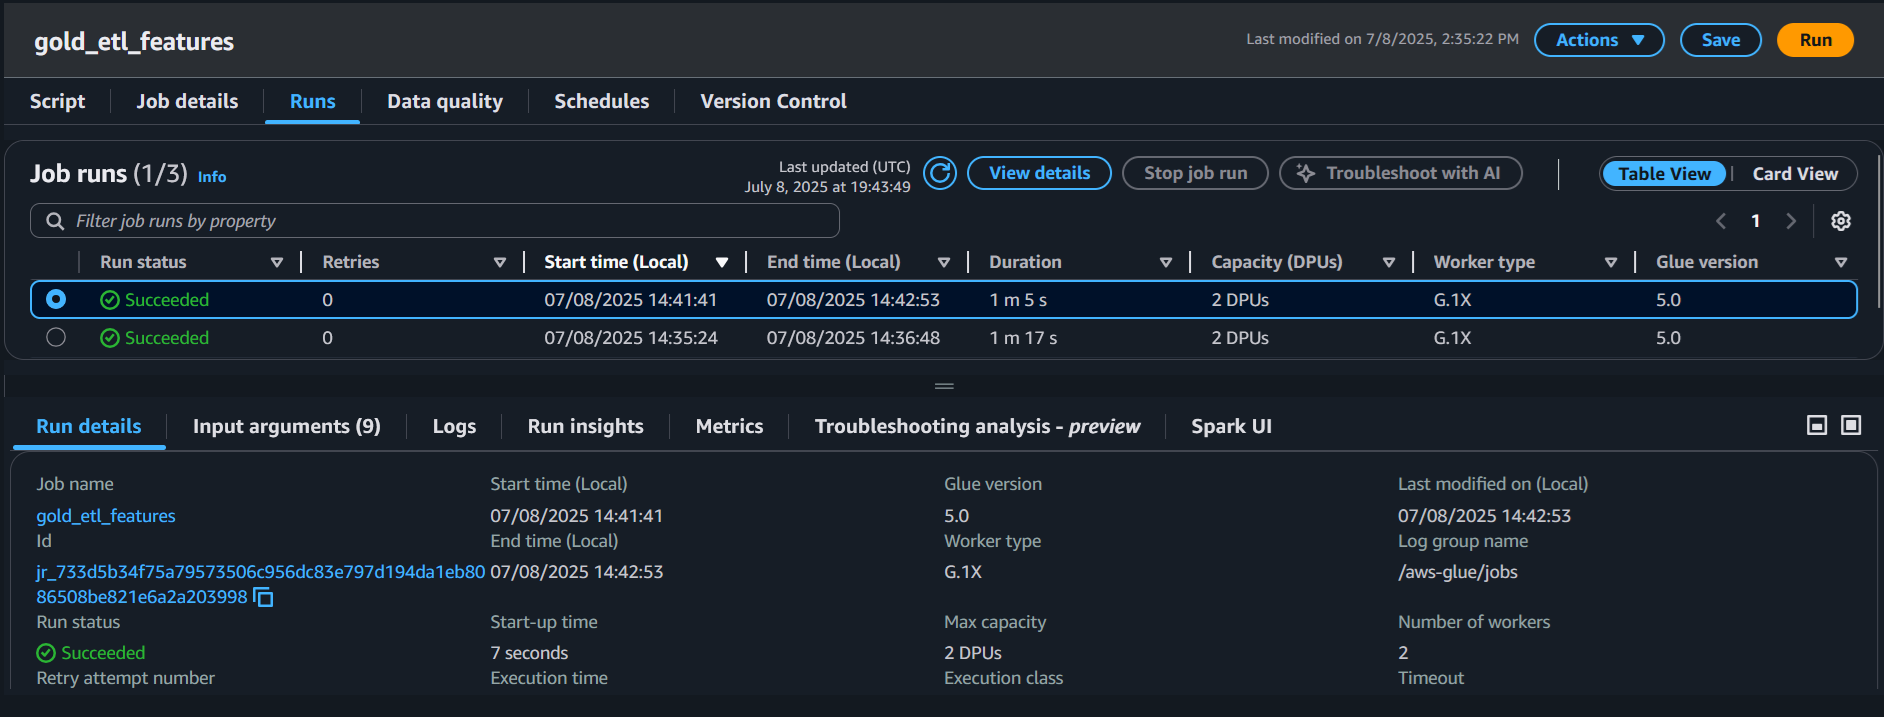Click the Save button

[x=1720, y=40]
